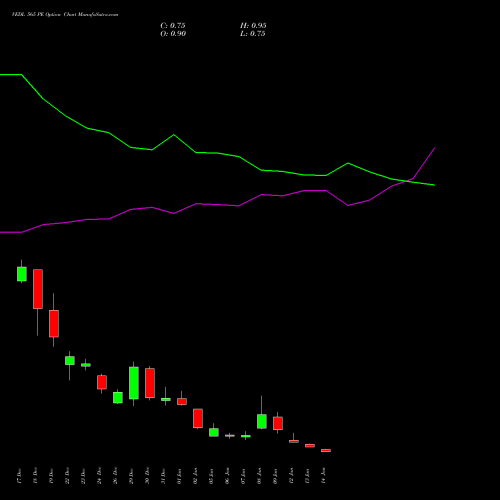Select the 09 Jan date label

(275, 476)
